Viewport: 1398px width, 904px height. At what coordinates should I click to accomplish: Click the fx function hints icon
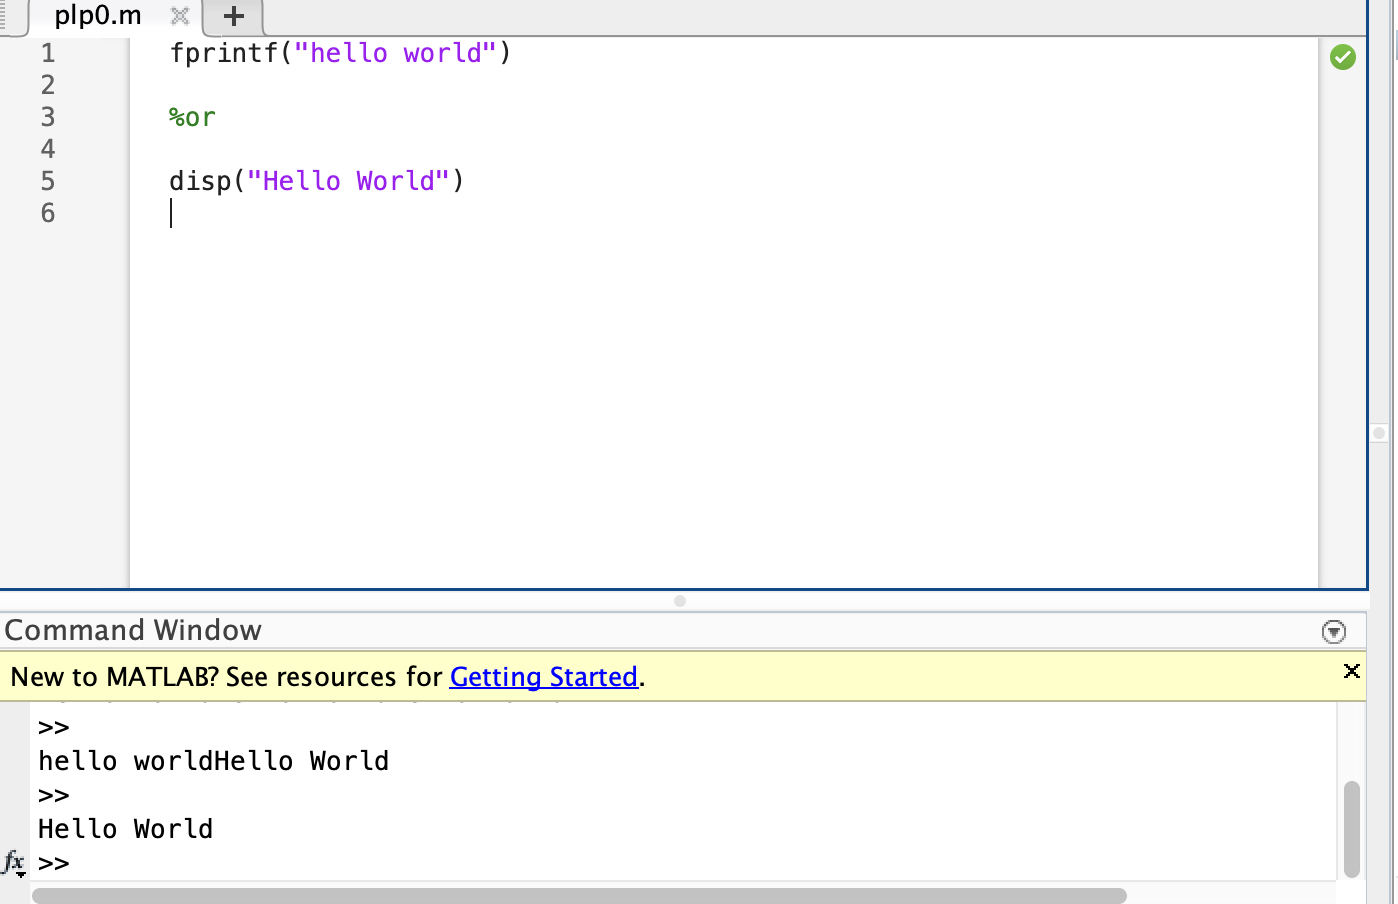point(13,861)
